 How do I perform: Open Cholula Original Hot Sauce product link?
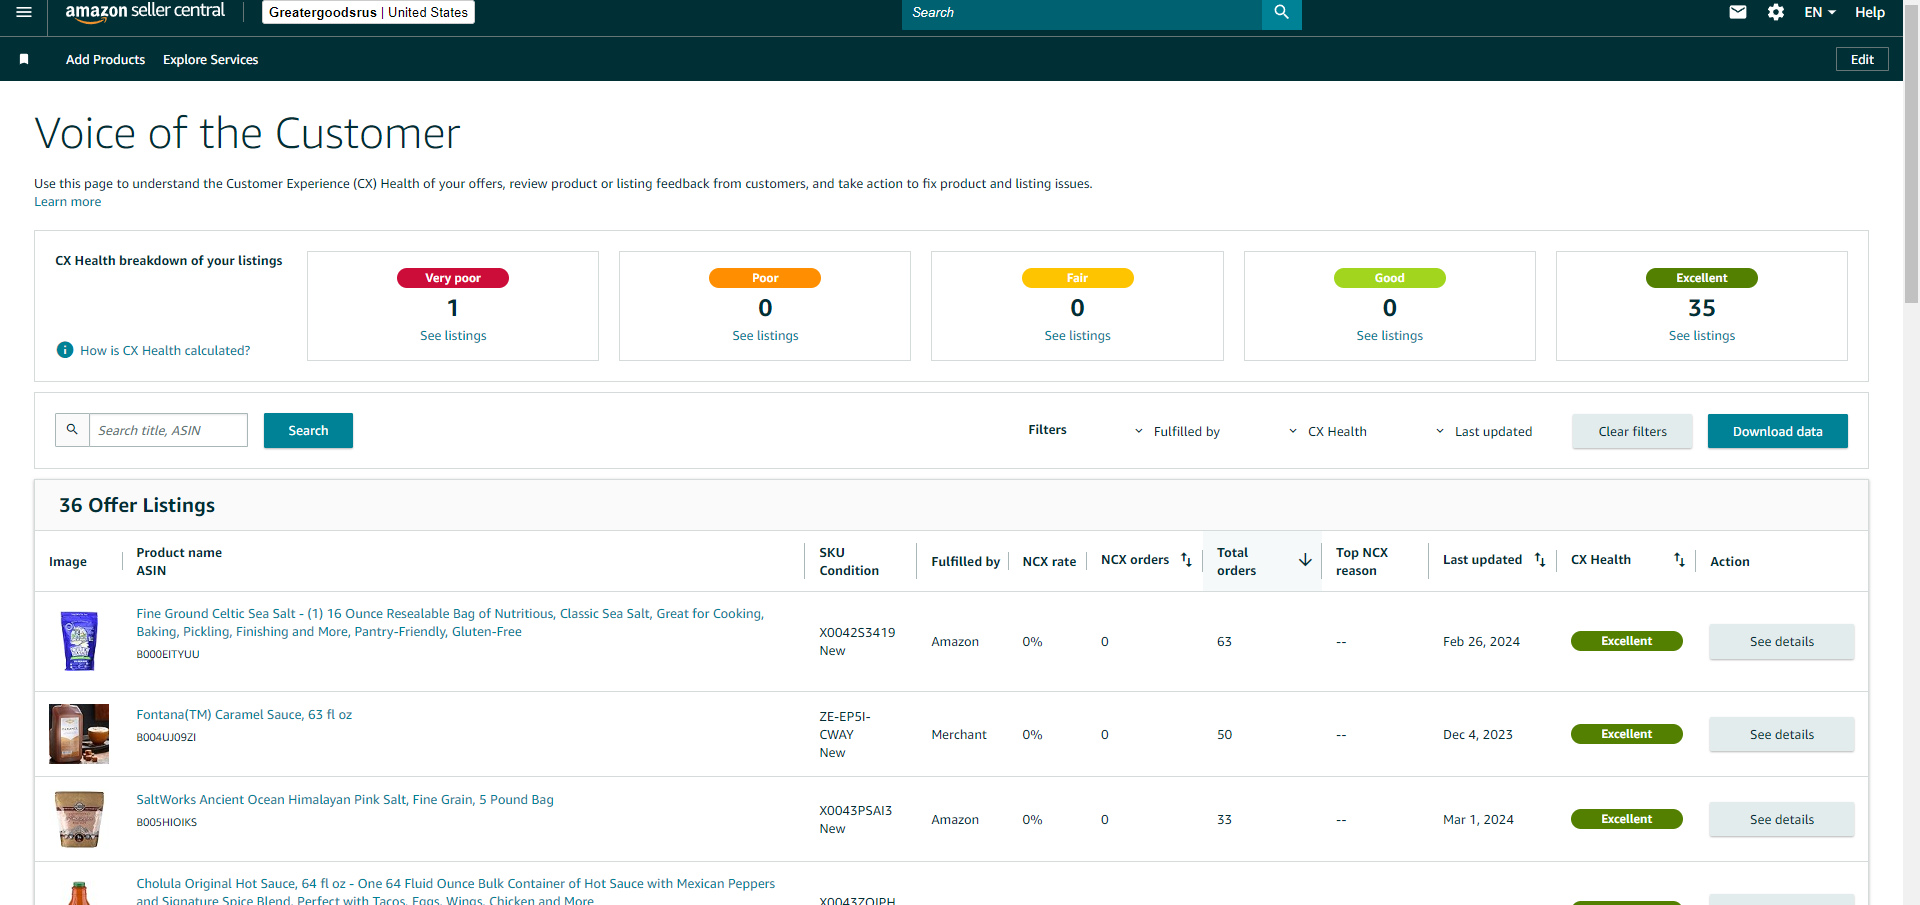coord(456,892)
